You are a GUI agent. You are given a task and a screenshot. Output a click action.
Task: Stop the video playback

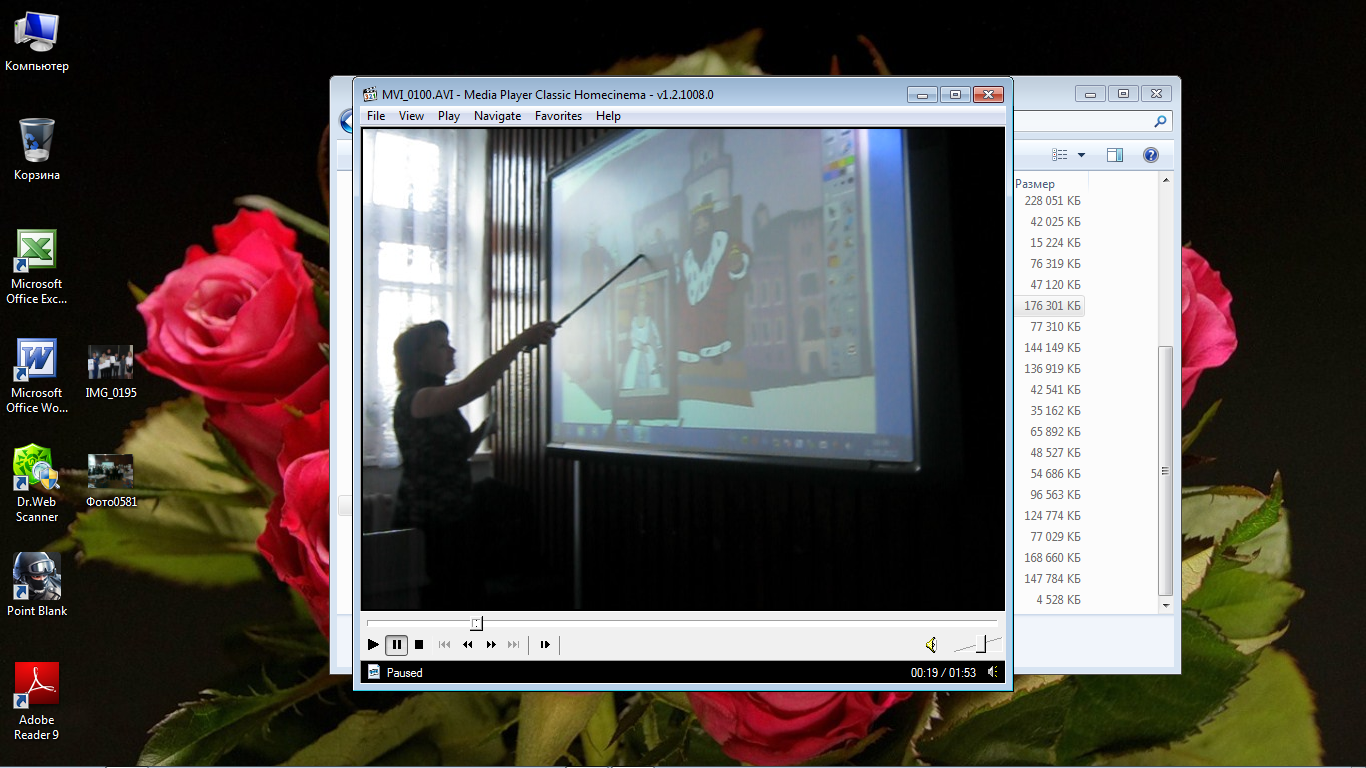[x=419, y=645]
